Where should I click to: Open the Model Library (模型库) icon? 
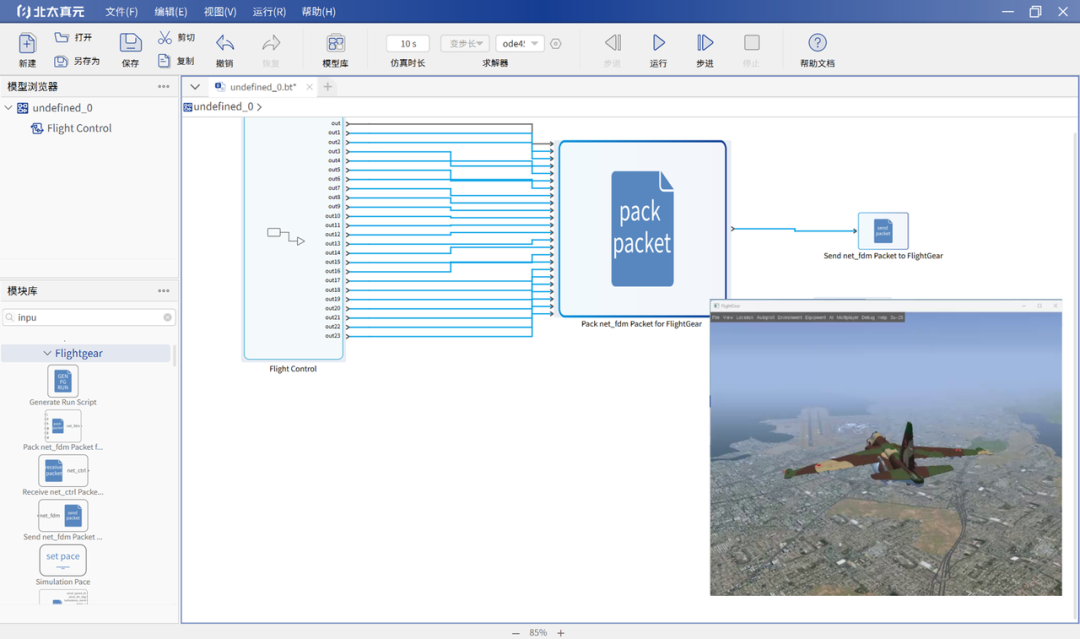[x=335, y=43]
